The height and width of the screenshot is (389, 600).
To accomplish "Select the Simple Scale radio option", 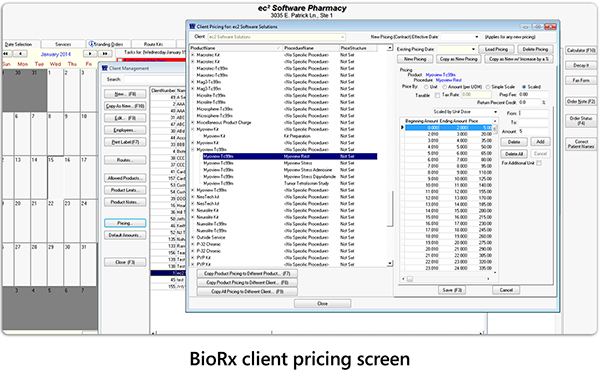I will [x=488, y=87].
